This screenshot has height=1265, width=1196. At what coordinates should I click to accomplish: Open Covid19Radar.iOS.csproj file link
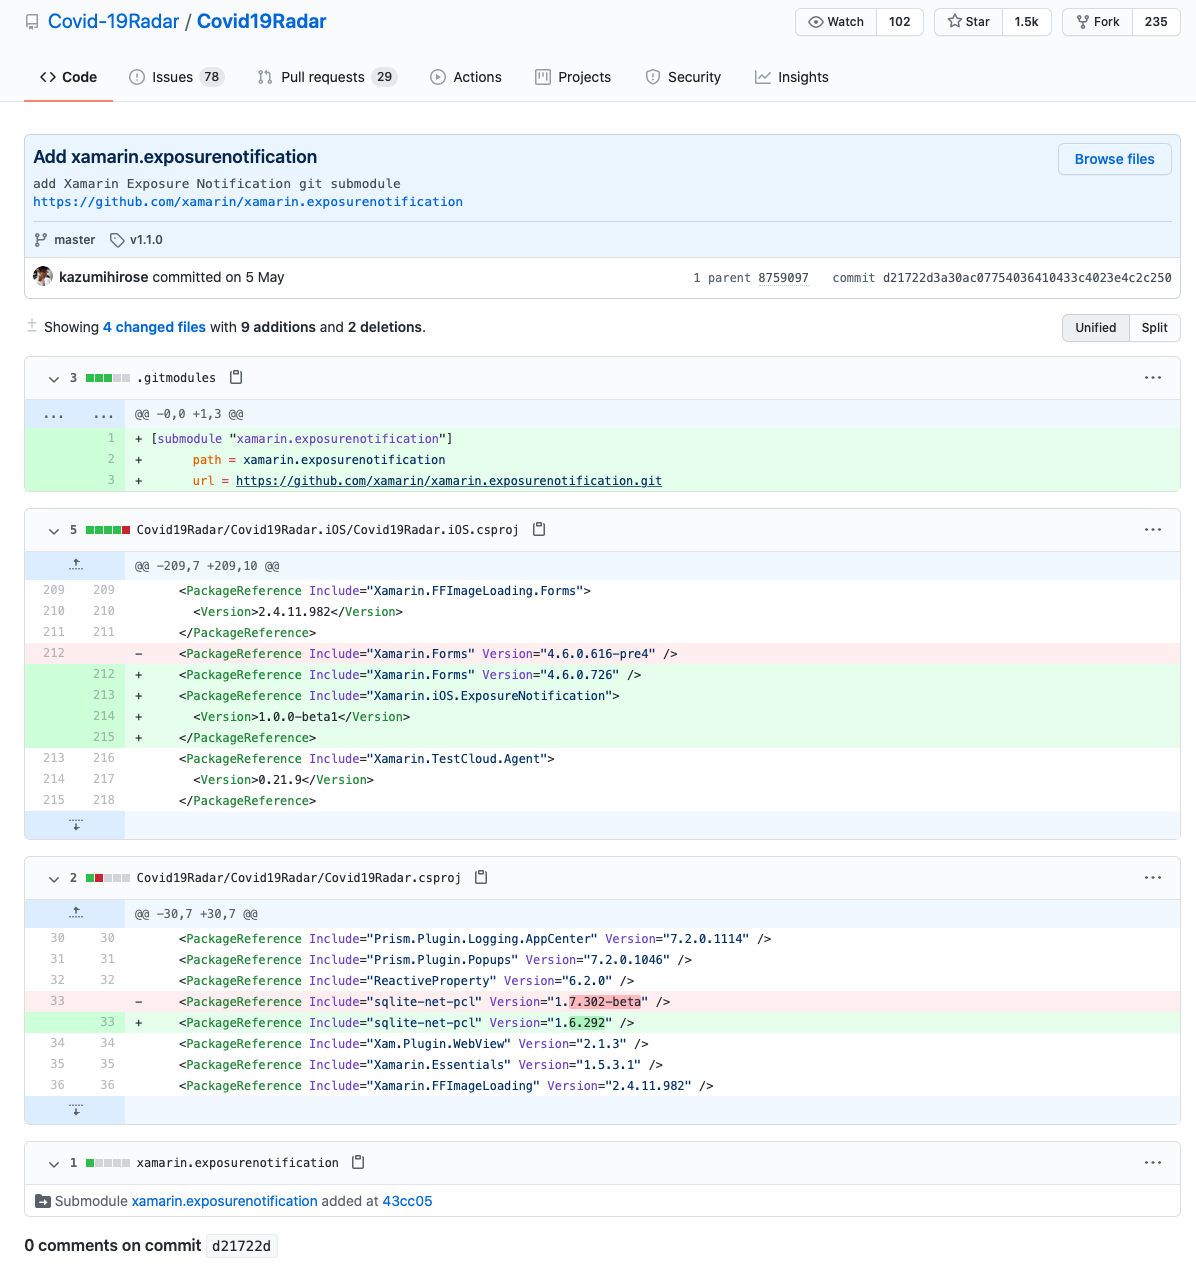click(x=328, y=530)
